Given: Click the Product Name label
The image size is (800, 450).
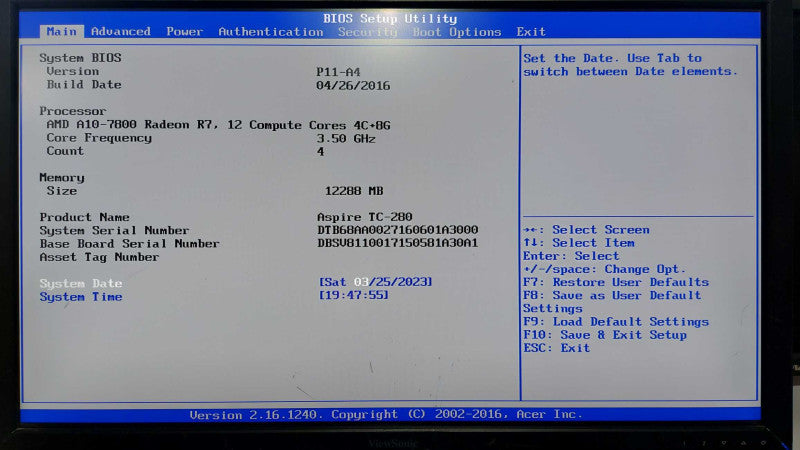Looking at the screenshot, I should click(84, 217).
